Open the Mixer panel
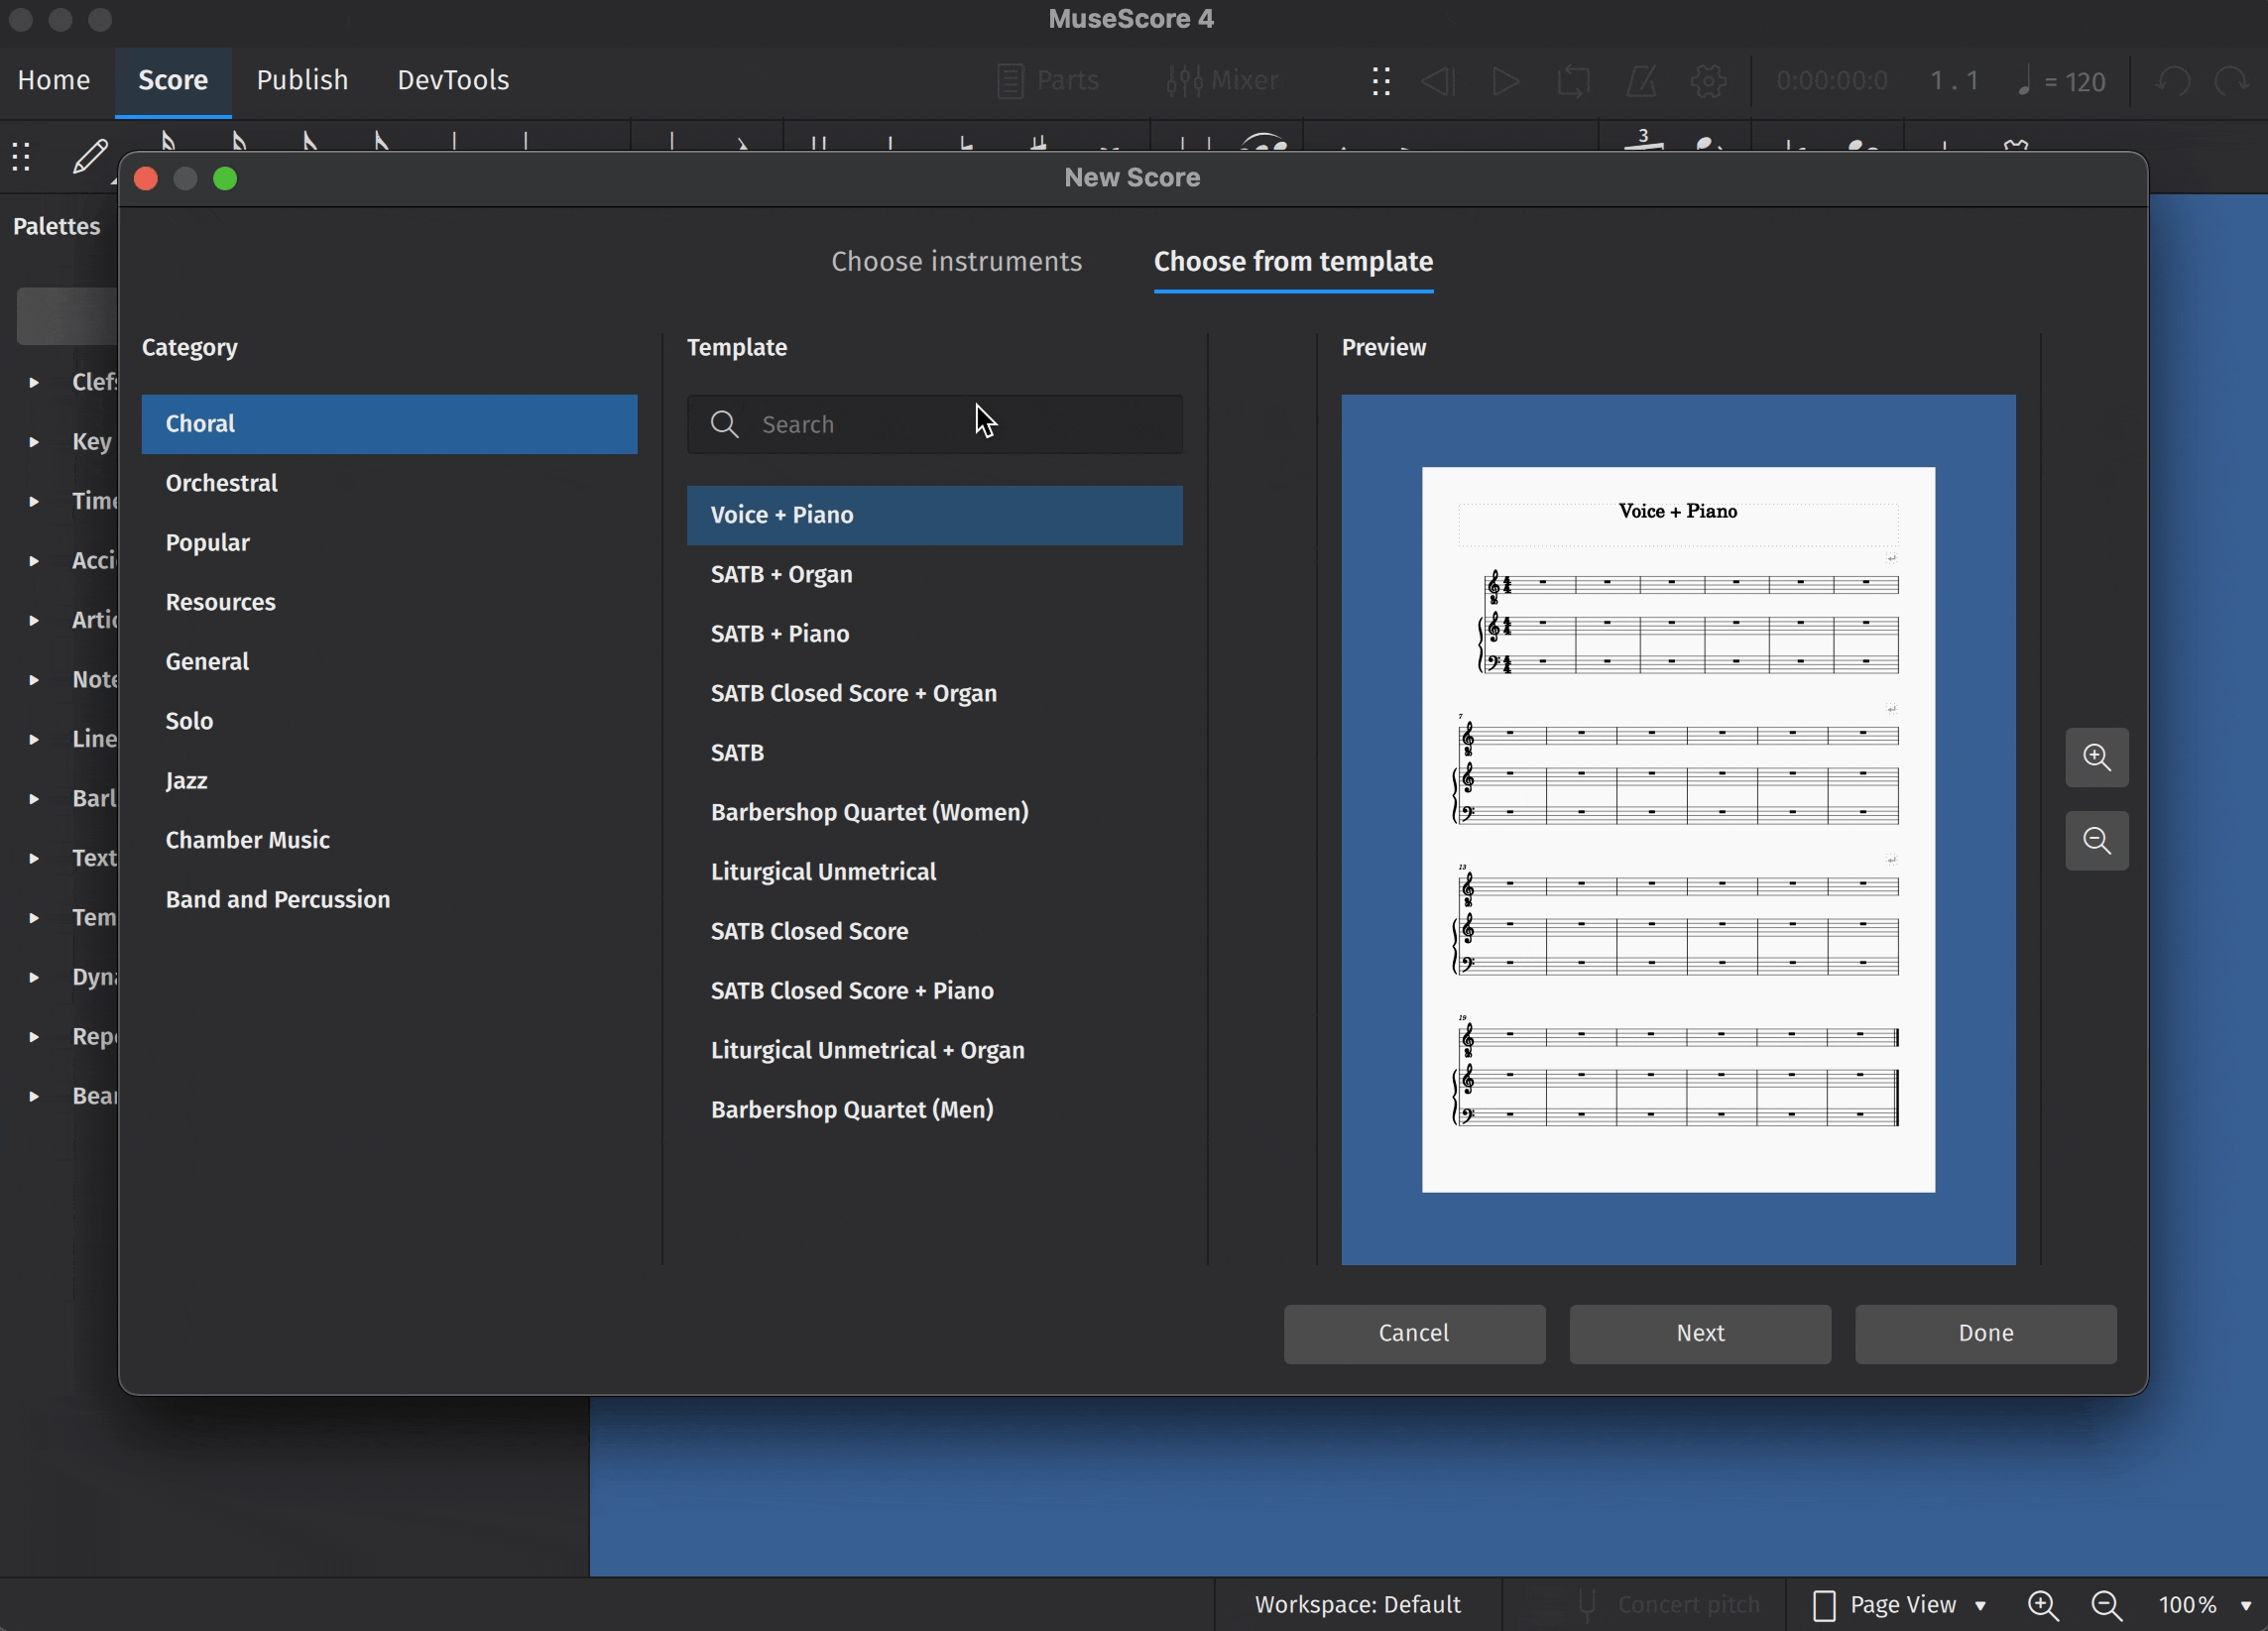2268x1631 pixels. (1222, 81)
